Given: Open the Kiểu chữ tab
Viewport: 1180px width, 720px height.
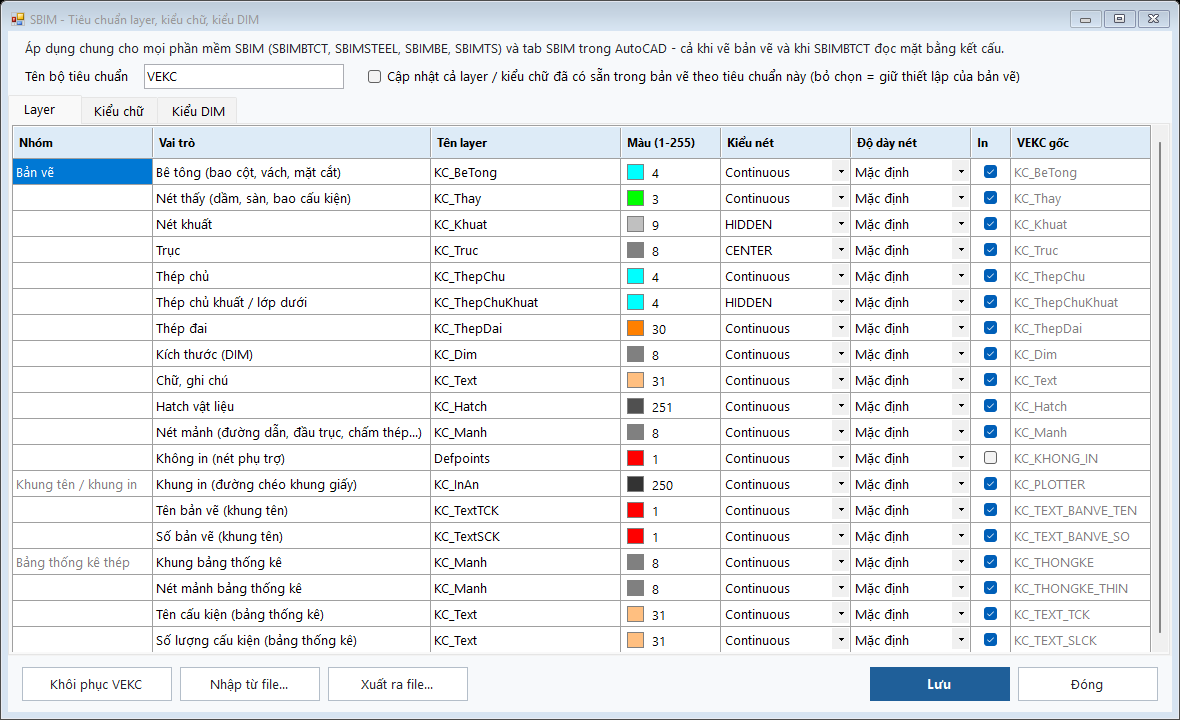Looking at the screenshot, I should 119,111.
